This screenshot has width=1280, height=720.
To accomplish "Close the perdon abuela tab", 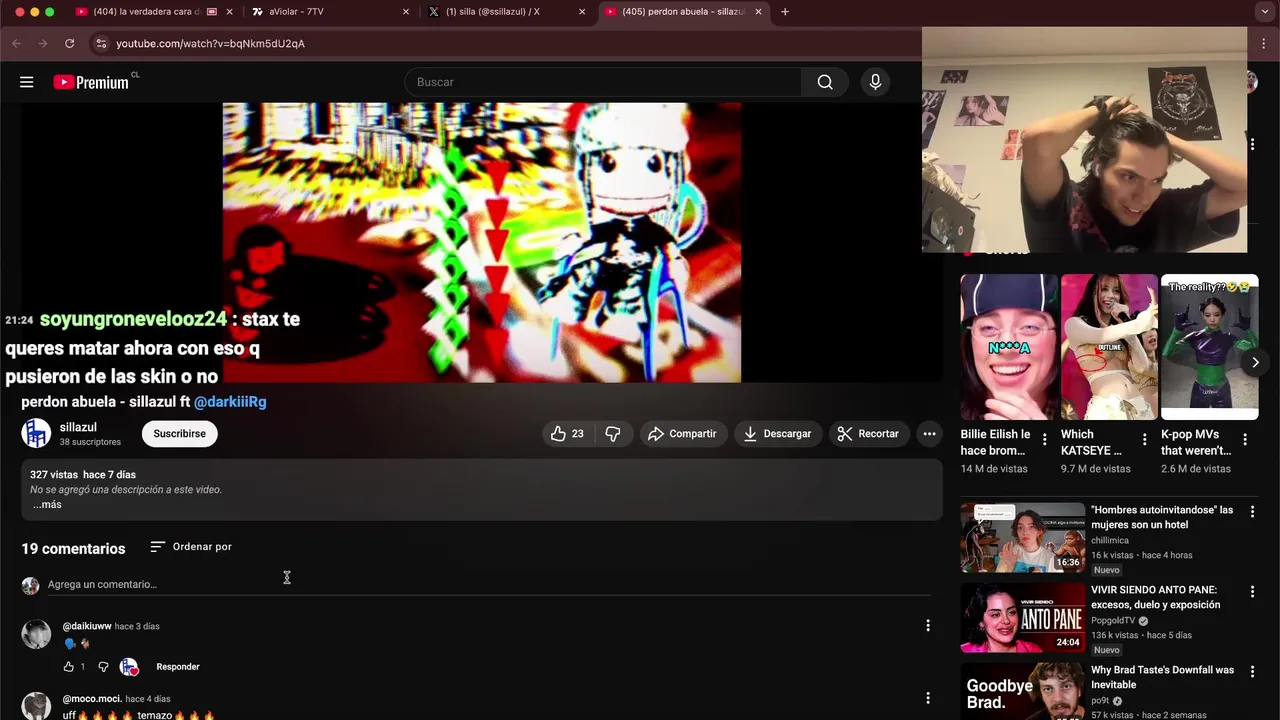I will pyautogui.click(x=758, y=12).
